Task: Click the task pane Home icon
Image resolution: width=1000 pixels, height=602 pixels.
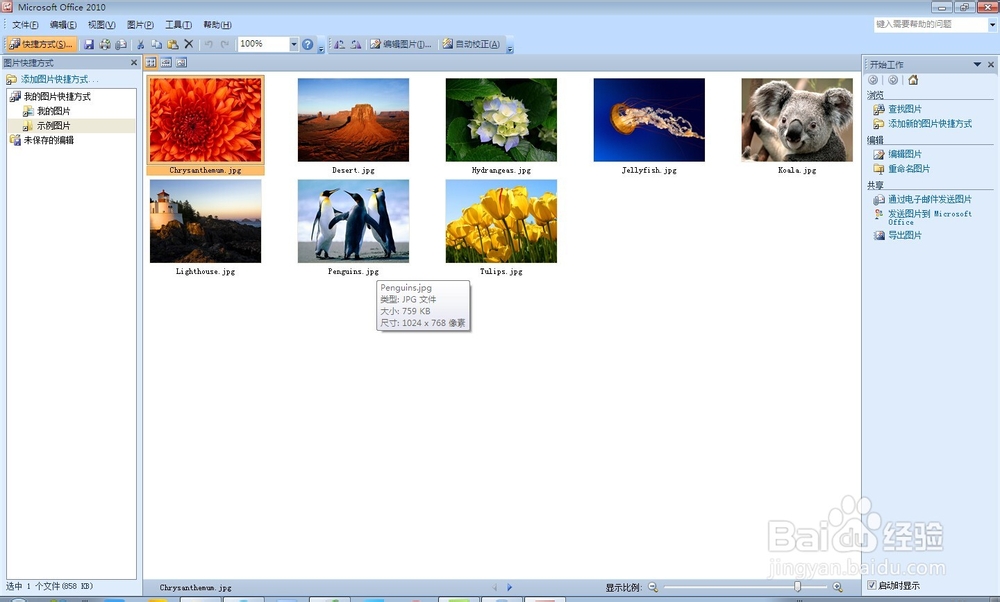Action: pos(913,80)
